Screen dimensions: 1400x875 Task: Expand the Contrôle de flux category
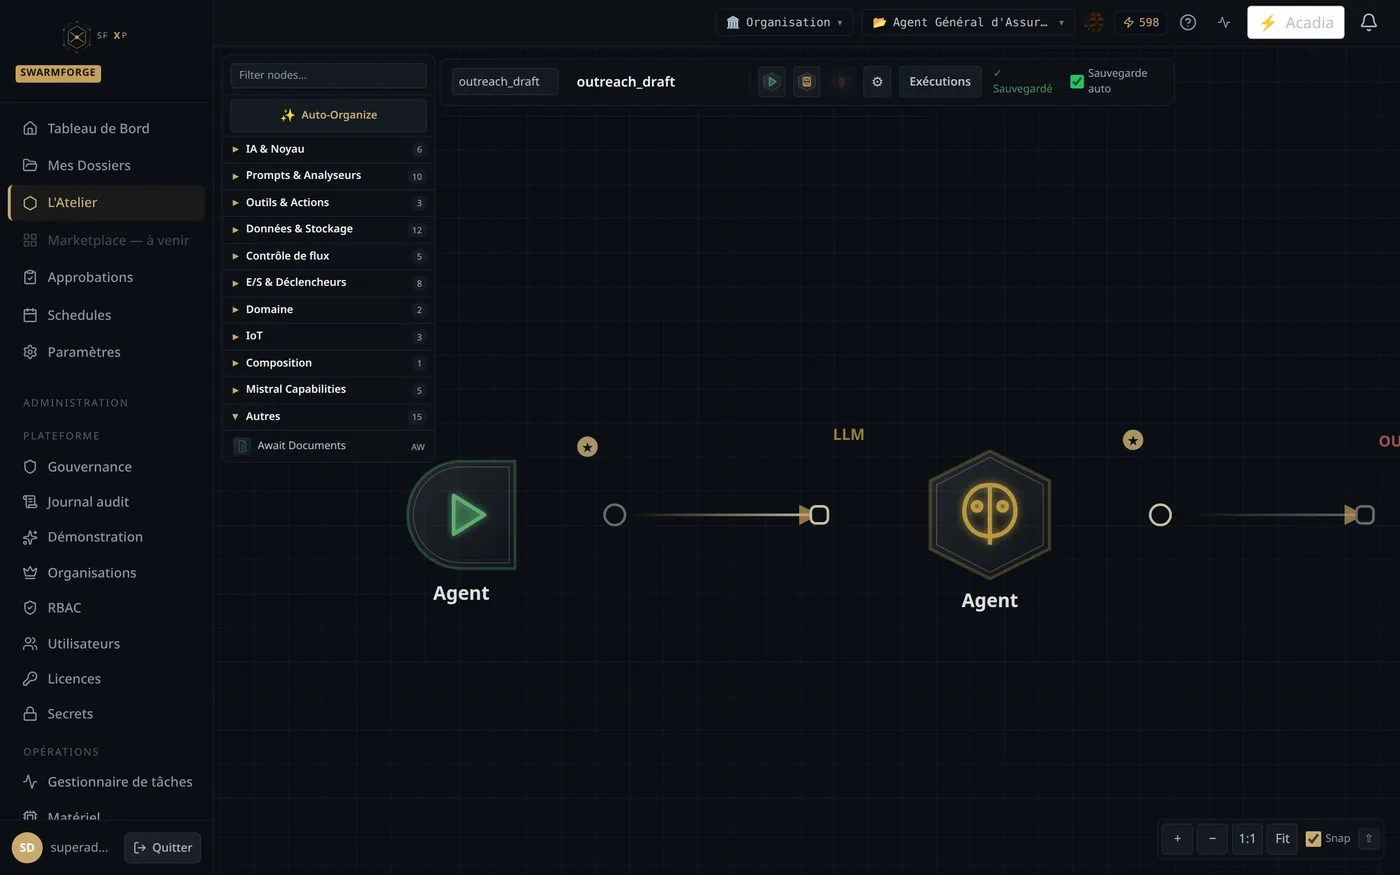(328, 256)
